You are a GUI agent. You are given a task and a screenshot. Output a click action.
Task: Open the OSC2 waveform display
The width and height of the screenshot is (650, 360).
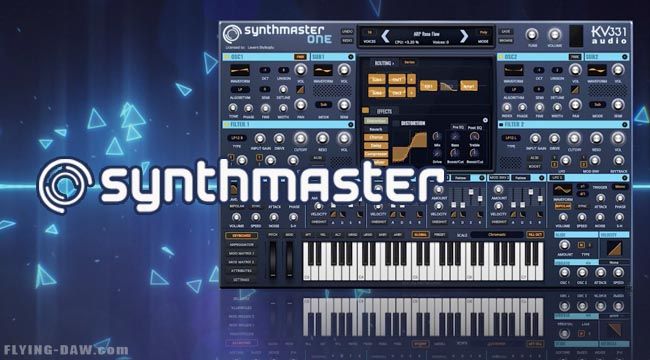(x=514, y=70)
